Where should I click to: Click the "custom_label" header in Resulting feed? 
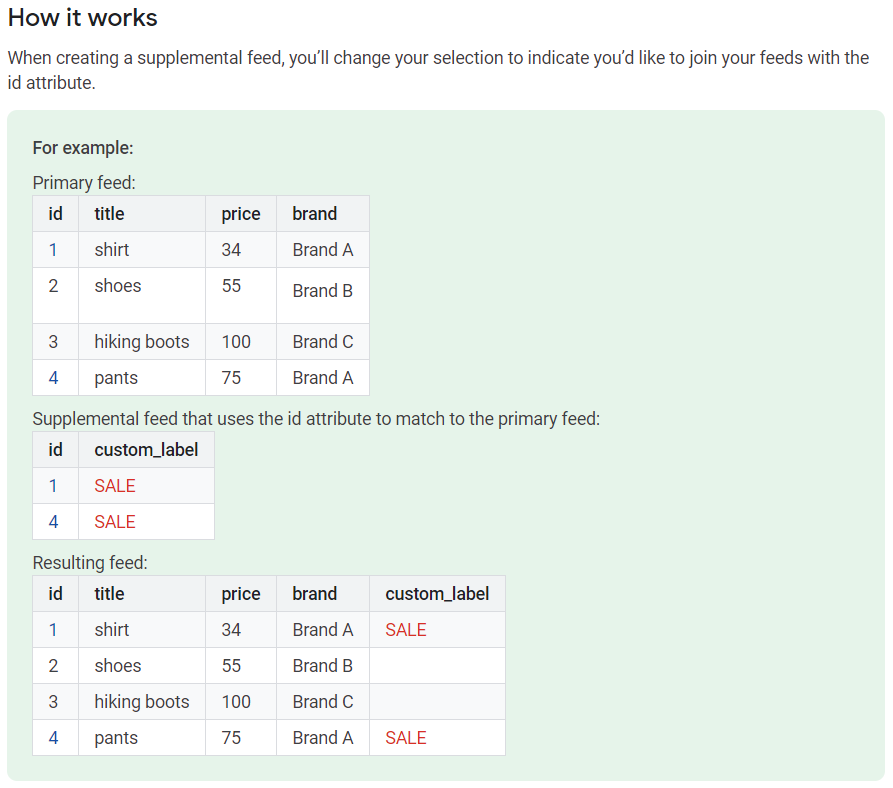[437, 593]
